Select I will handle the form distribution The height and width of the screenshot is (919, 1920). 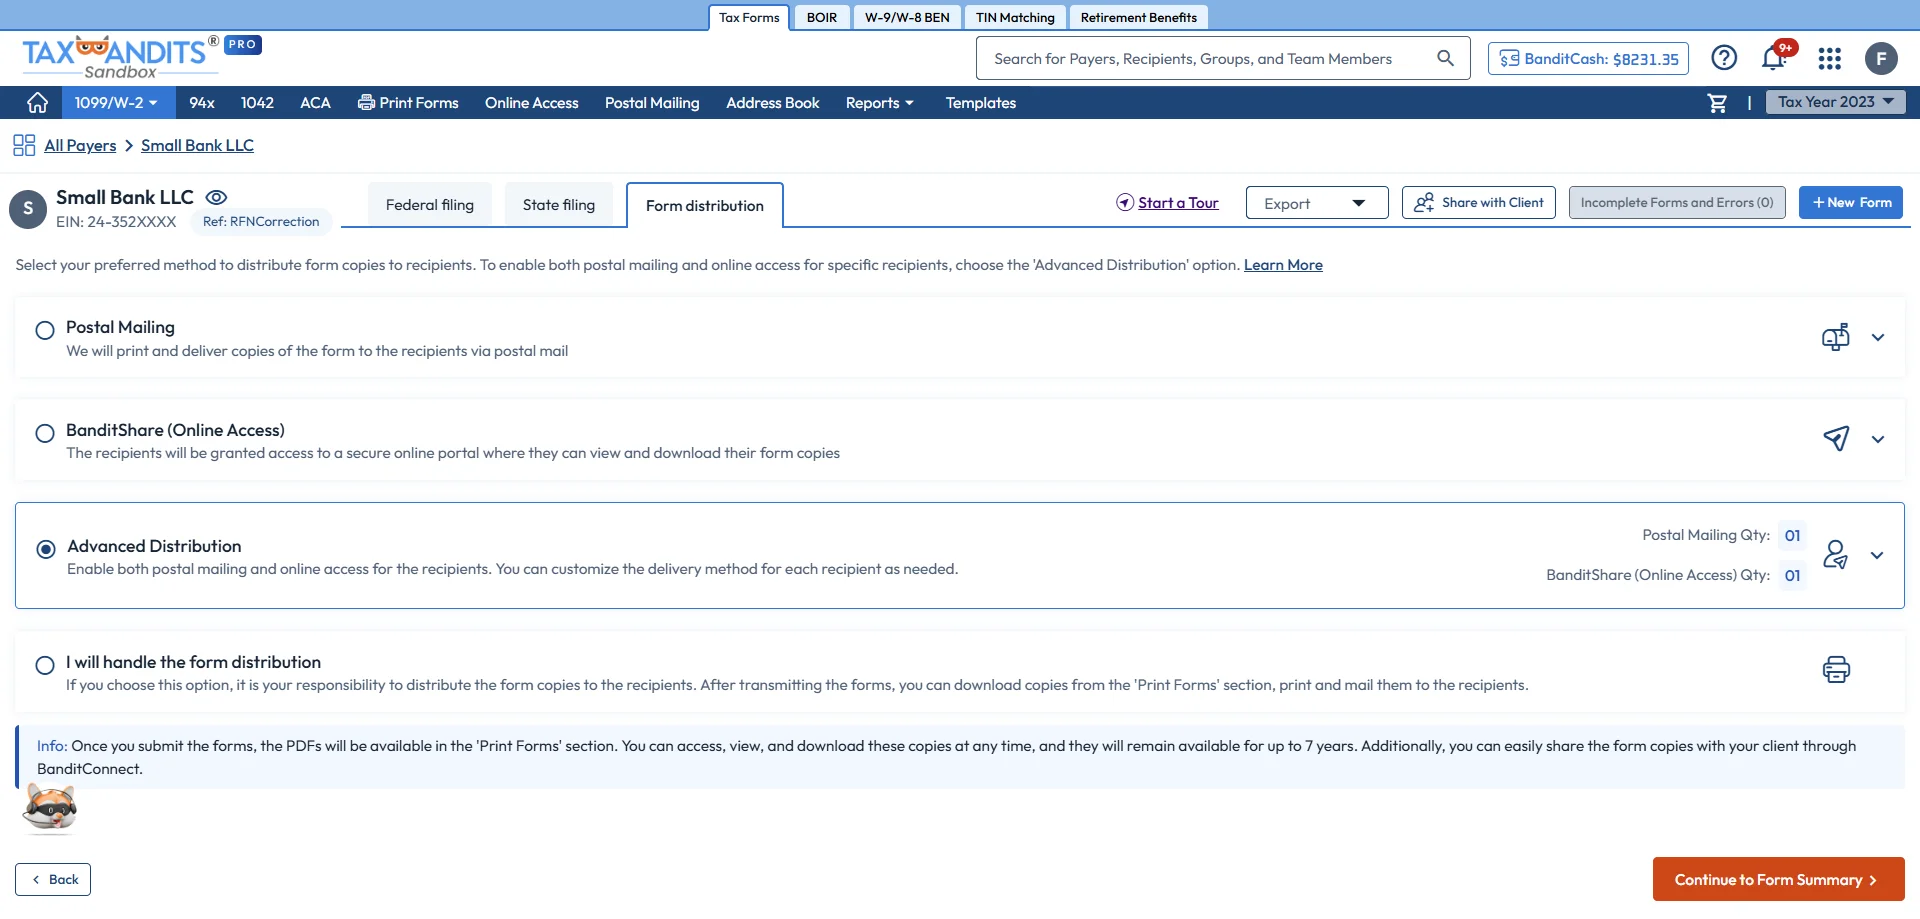45,665
